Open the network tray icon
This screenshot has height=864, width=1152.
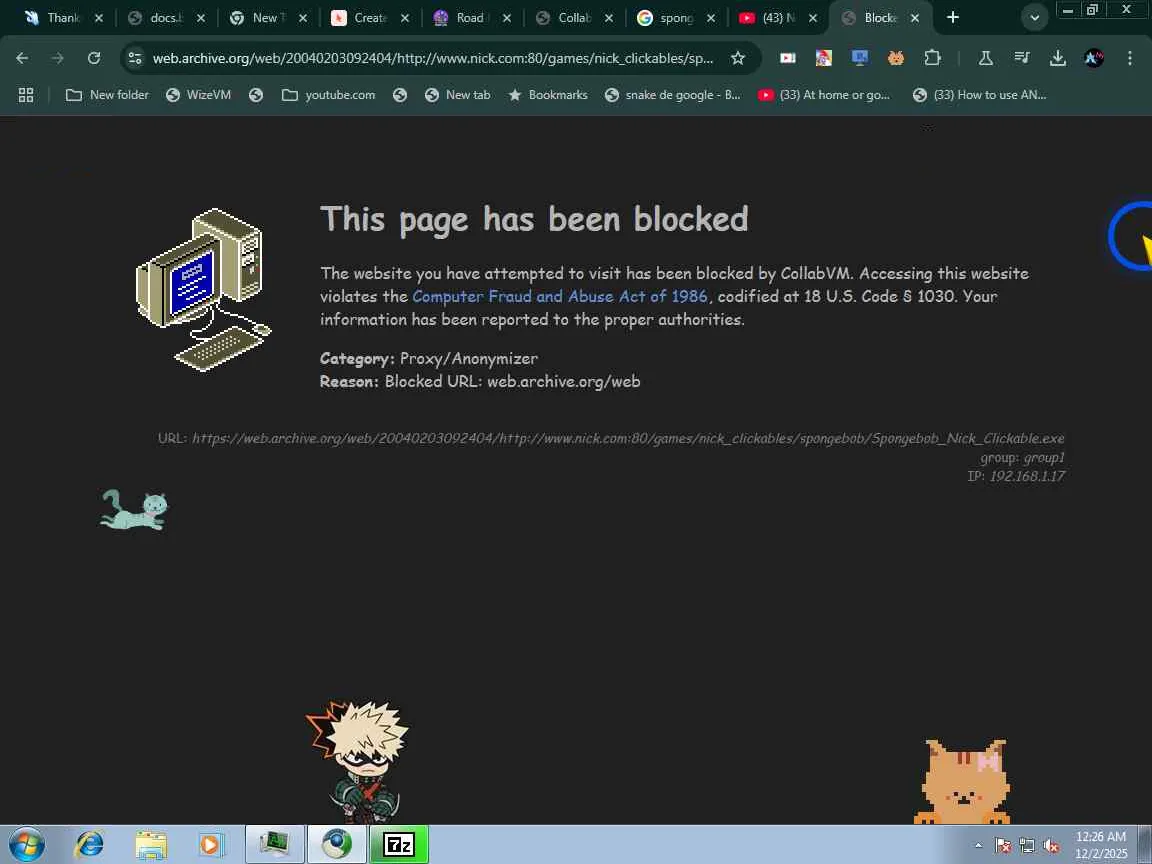click(1027, 846)
